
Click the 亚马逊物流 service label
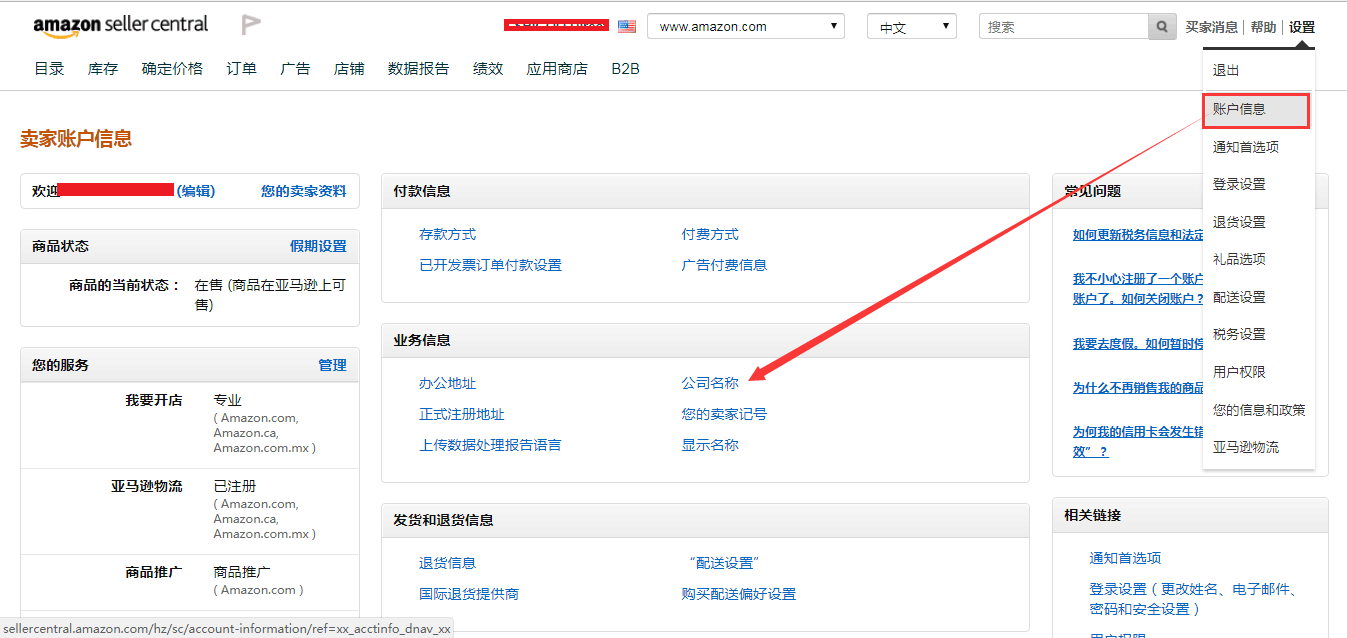pos(147,486)
